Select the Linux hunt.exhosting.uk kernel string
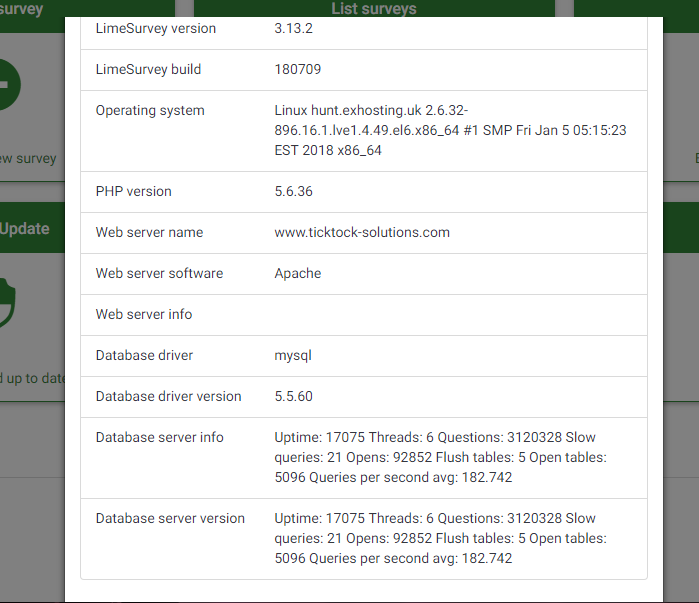This screenshot has width=699, height=603. tap(450, 131)
